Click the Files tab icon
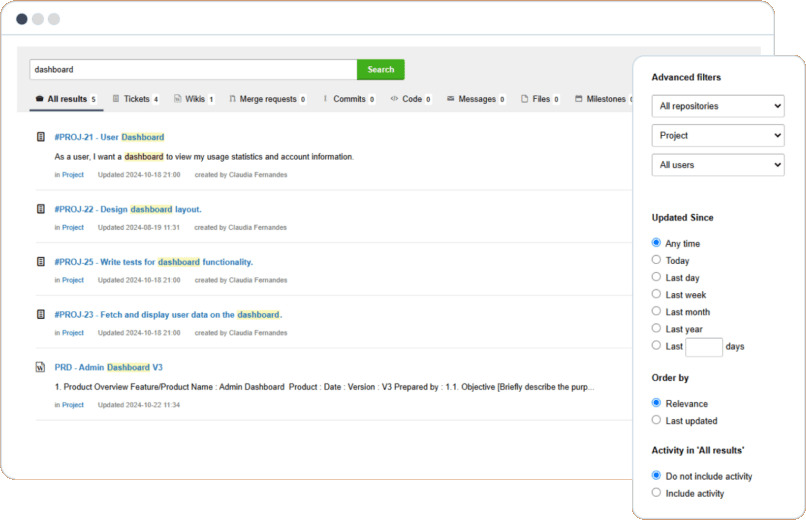Viewport: 806px width, 520px height. point(524,99)
